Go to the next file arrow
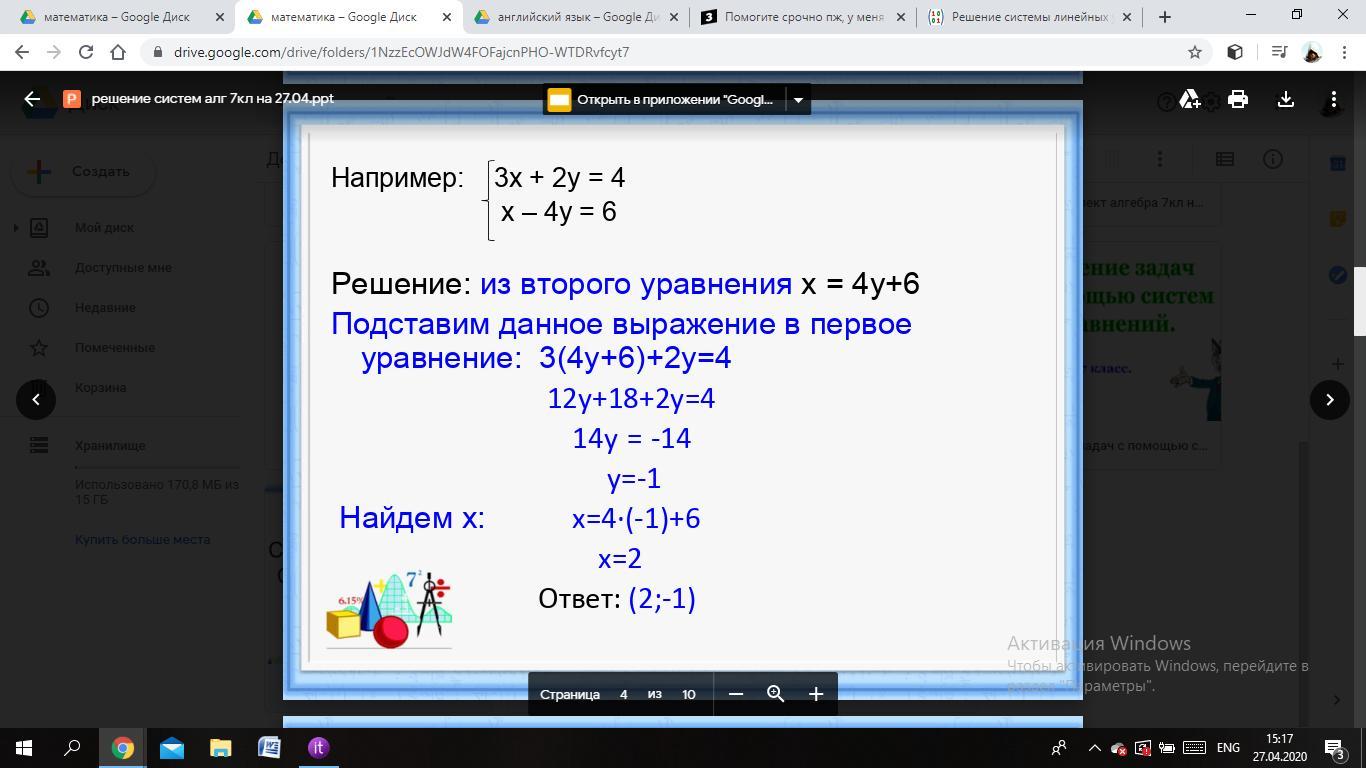Viewport: 1366px width, 768px height. [1330, 400]
